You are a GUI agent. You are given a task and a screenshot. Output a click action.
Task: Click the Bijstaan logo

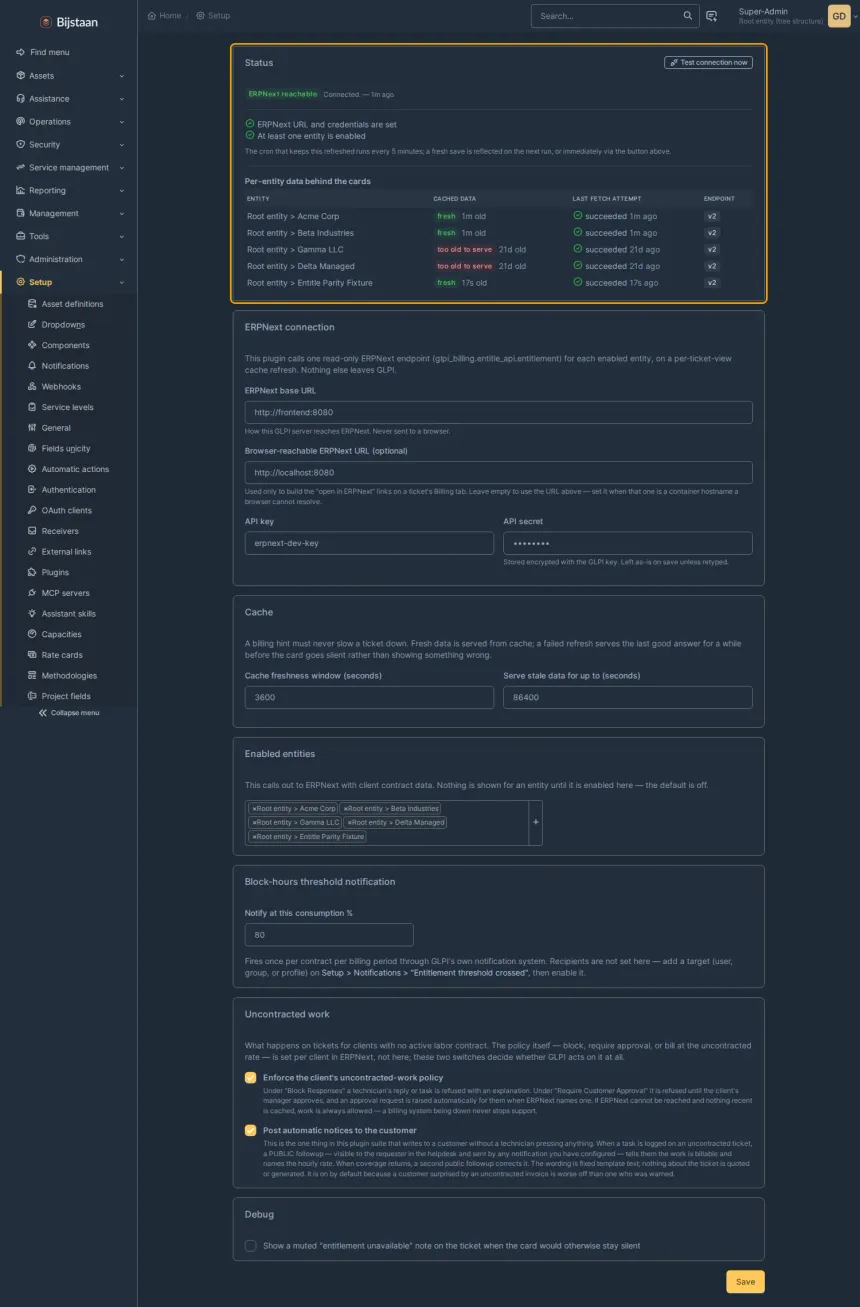point(68,21)
